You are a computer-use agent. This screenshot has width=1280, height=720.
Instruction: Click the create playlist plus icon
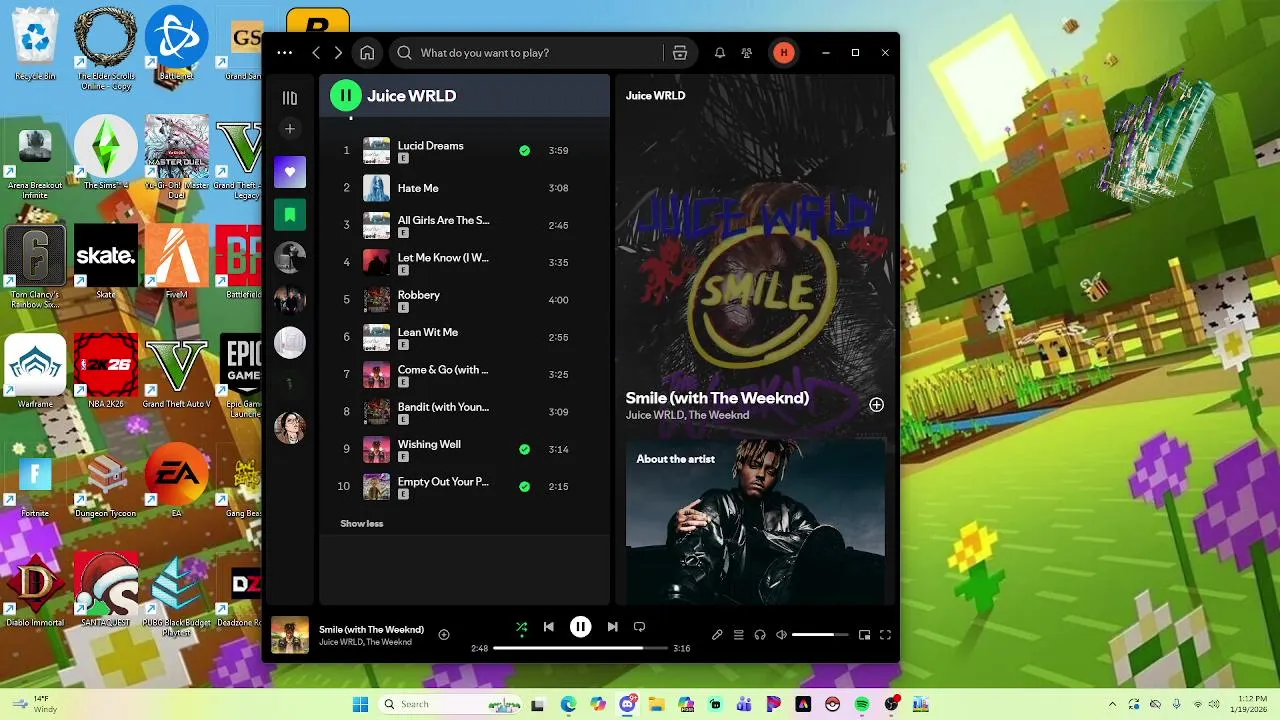pos(290,129)
